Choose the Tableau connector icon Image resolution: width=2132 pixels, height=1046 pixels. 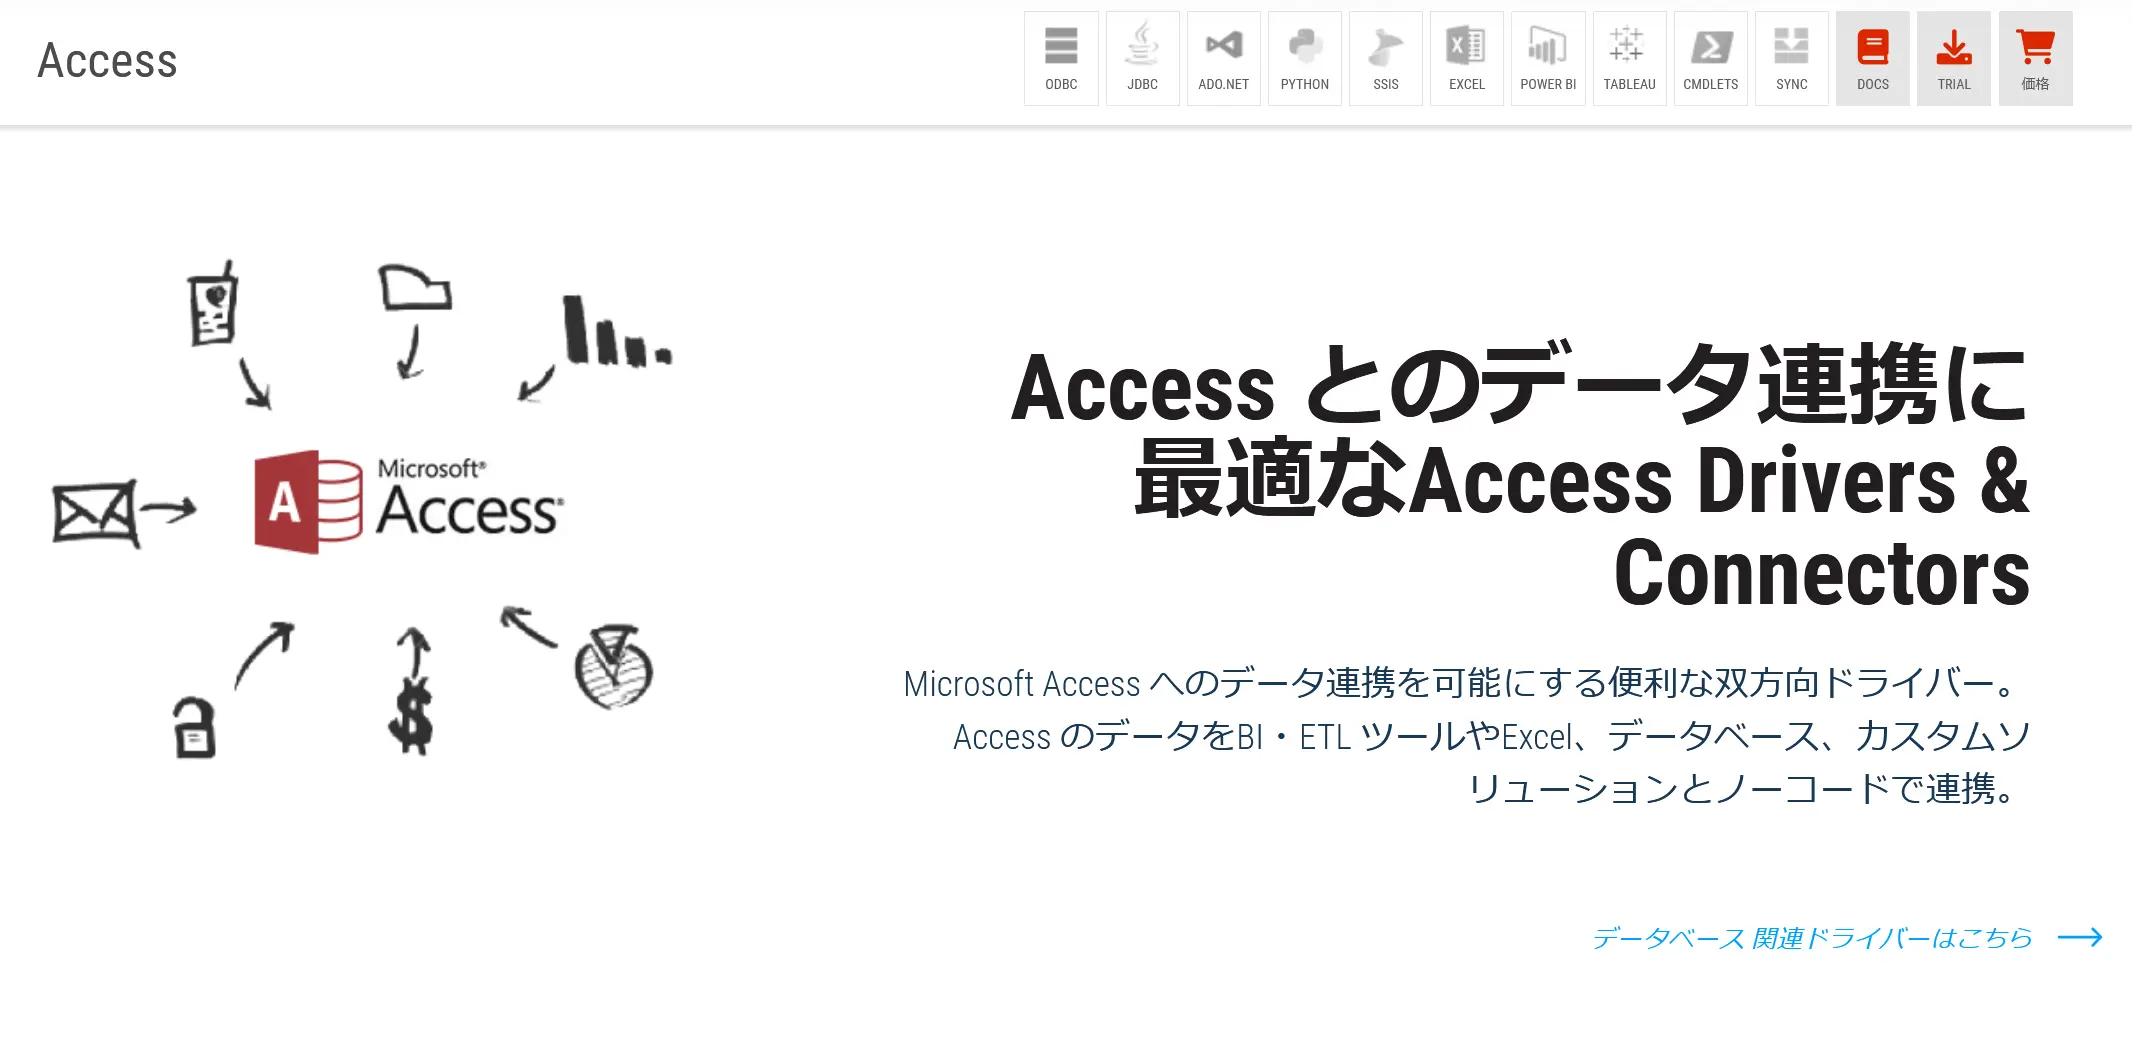[x=1629, y=58]
